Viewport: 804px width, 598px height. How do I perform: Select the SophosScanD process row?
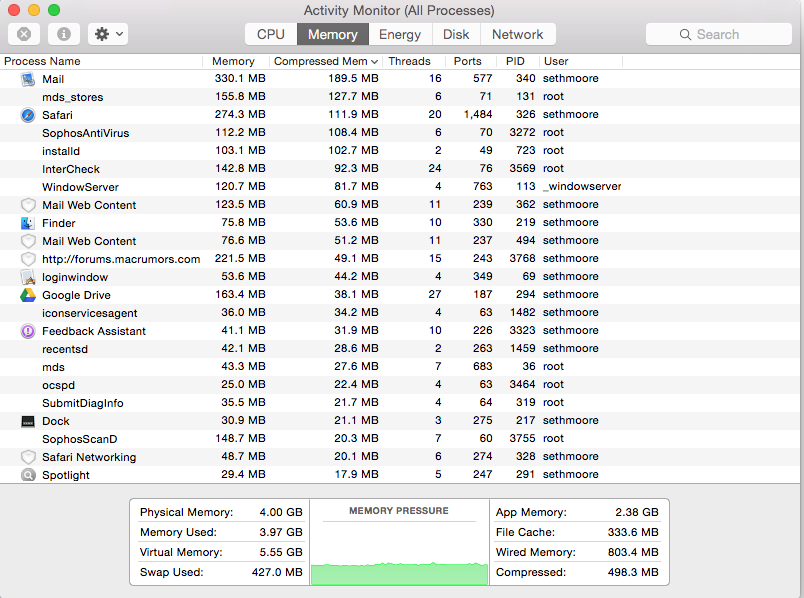(x=400, y=439)
